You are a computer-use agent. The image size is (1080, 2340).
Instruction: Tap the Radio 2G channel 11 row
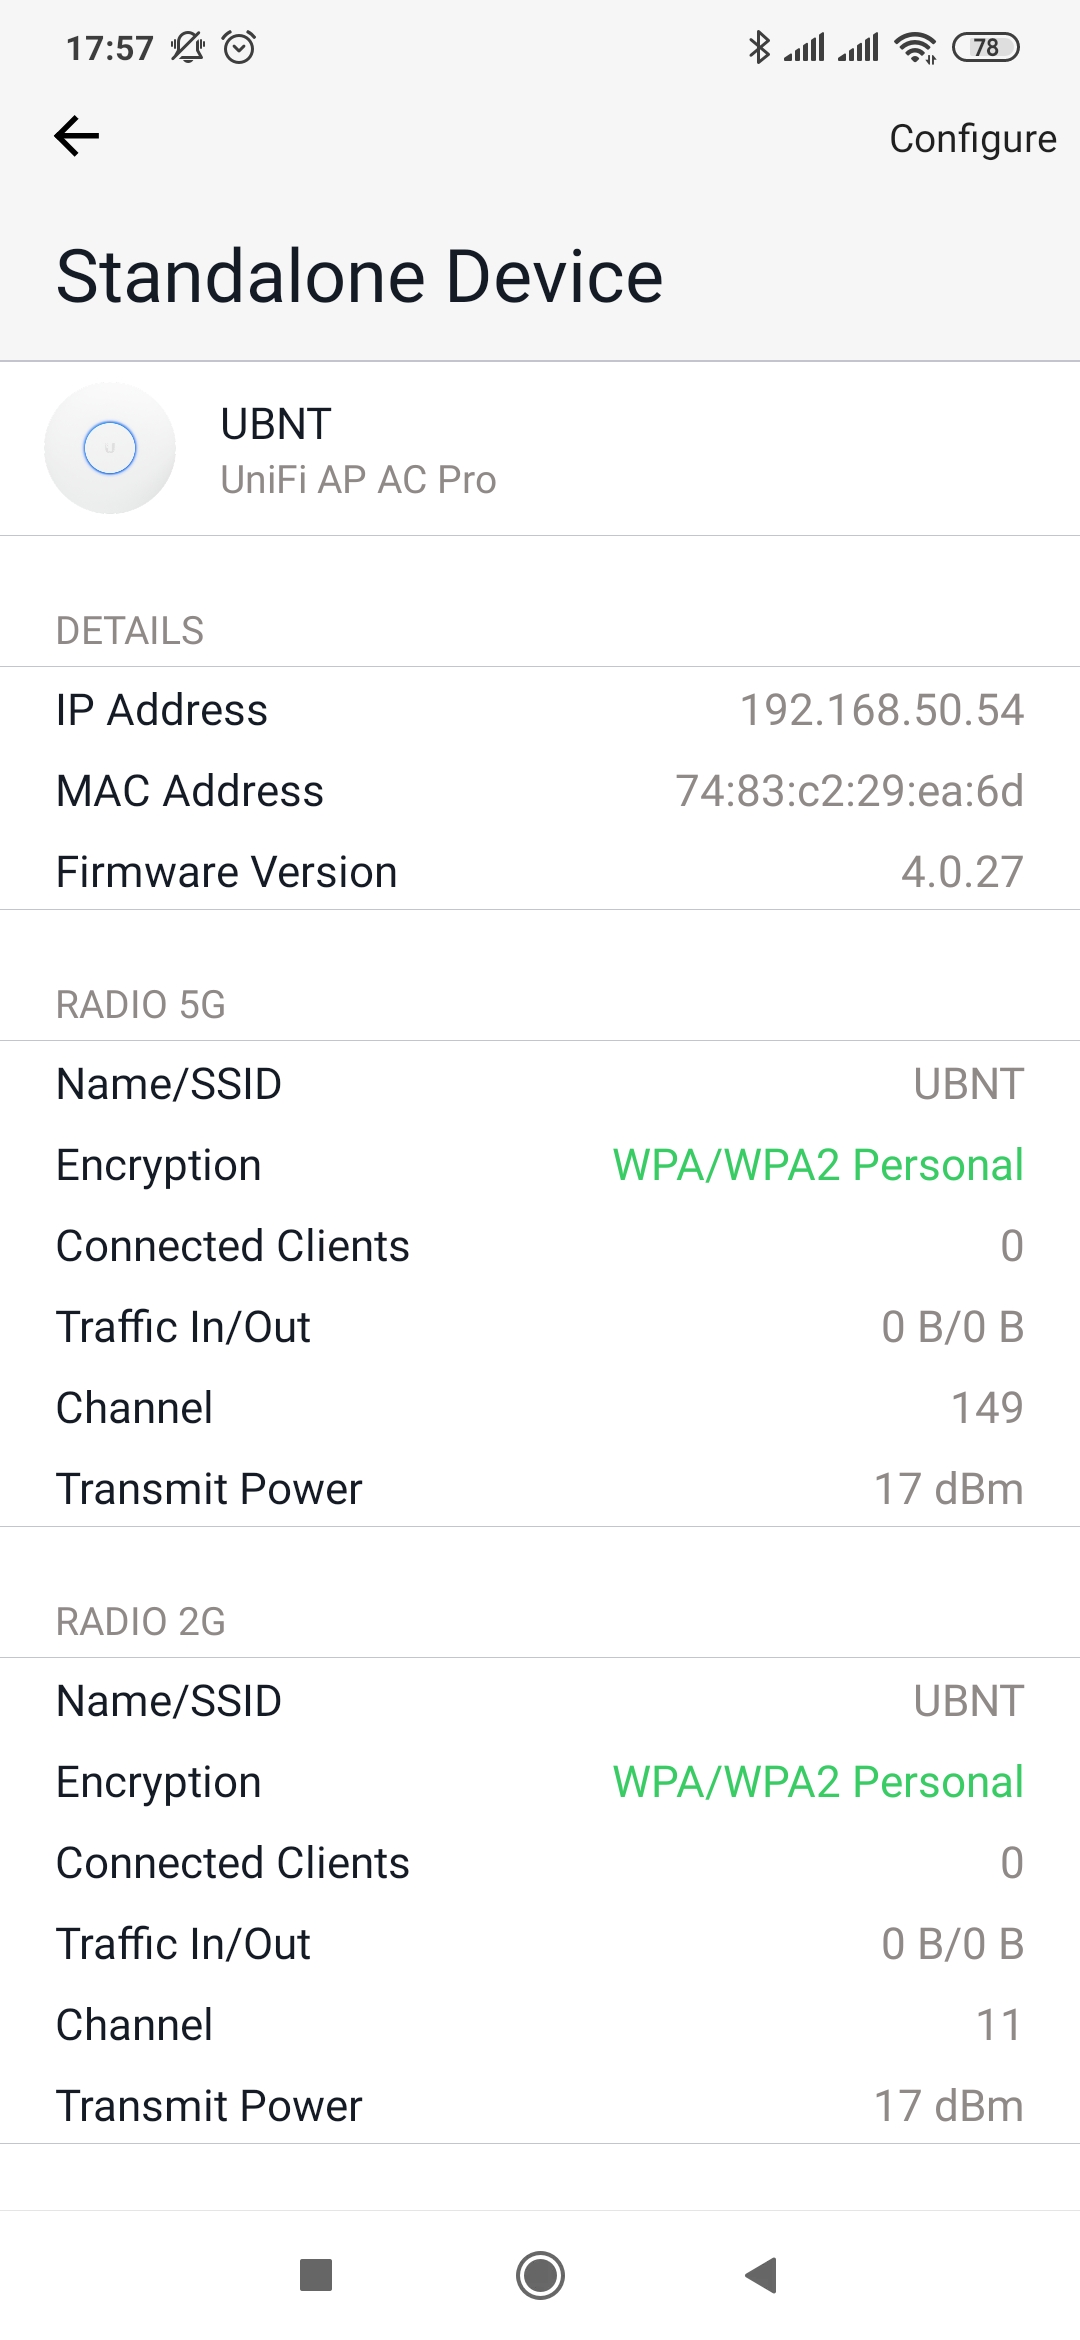point(540,2025)
